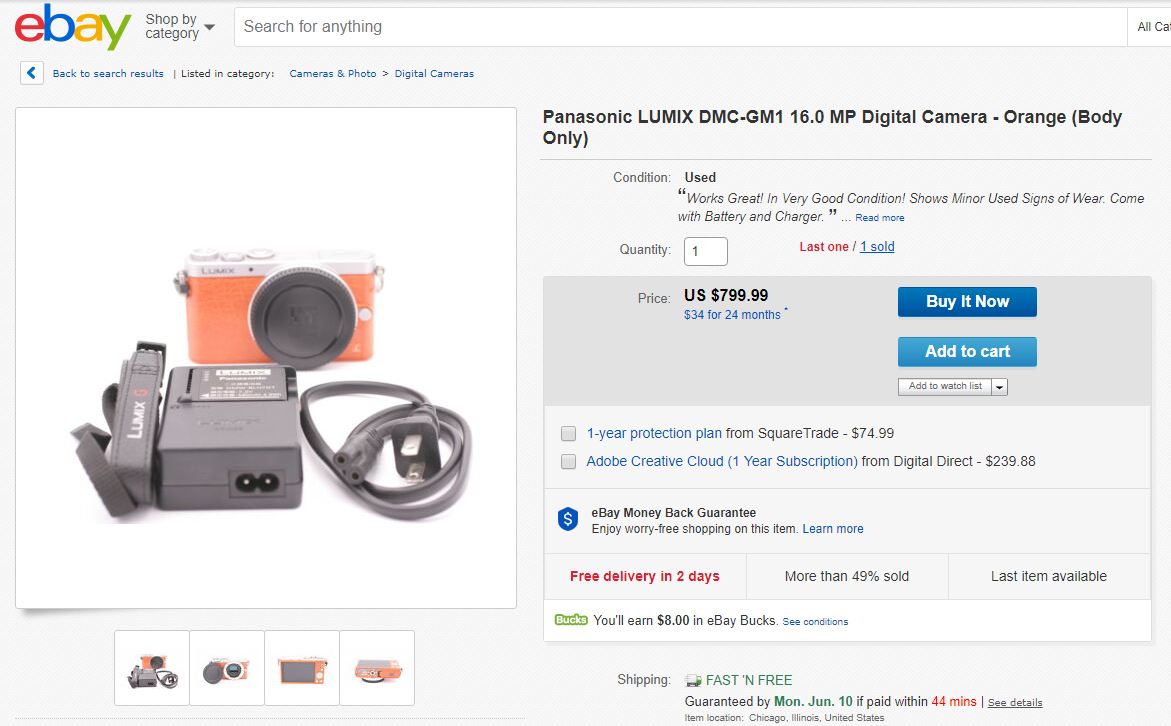
Task: Expand the Shop by category dropdown
Action: (180, 27)
